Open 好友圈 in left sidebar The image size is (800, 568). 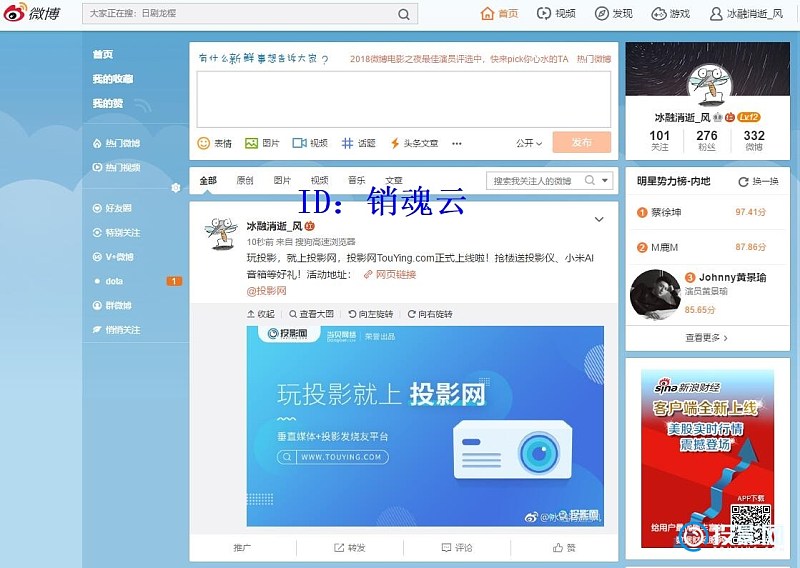(112, 208)
